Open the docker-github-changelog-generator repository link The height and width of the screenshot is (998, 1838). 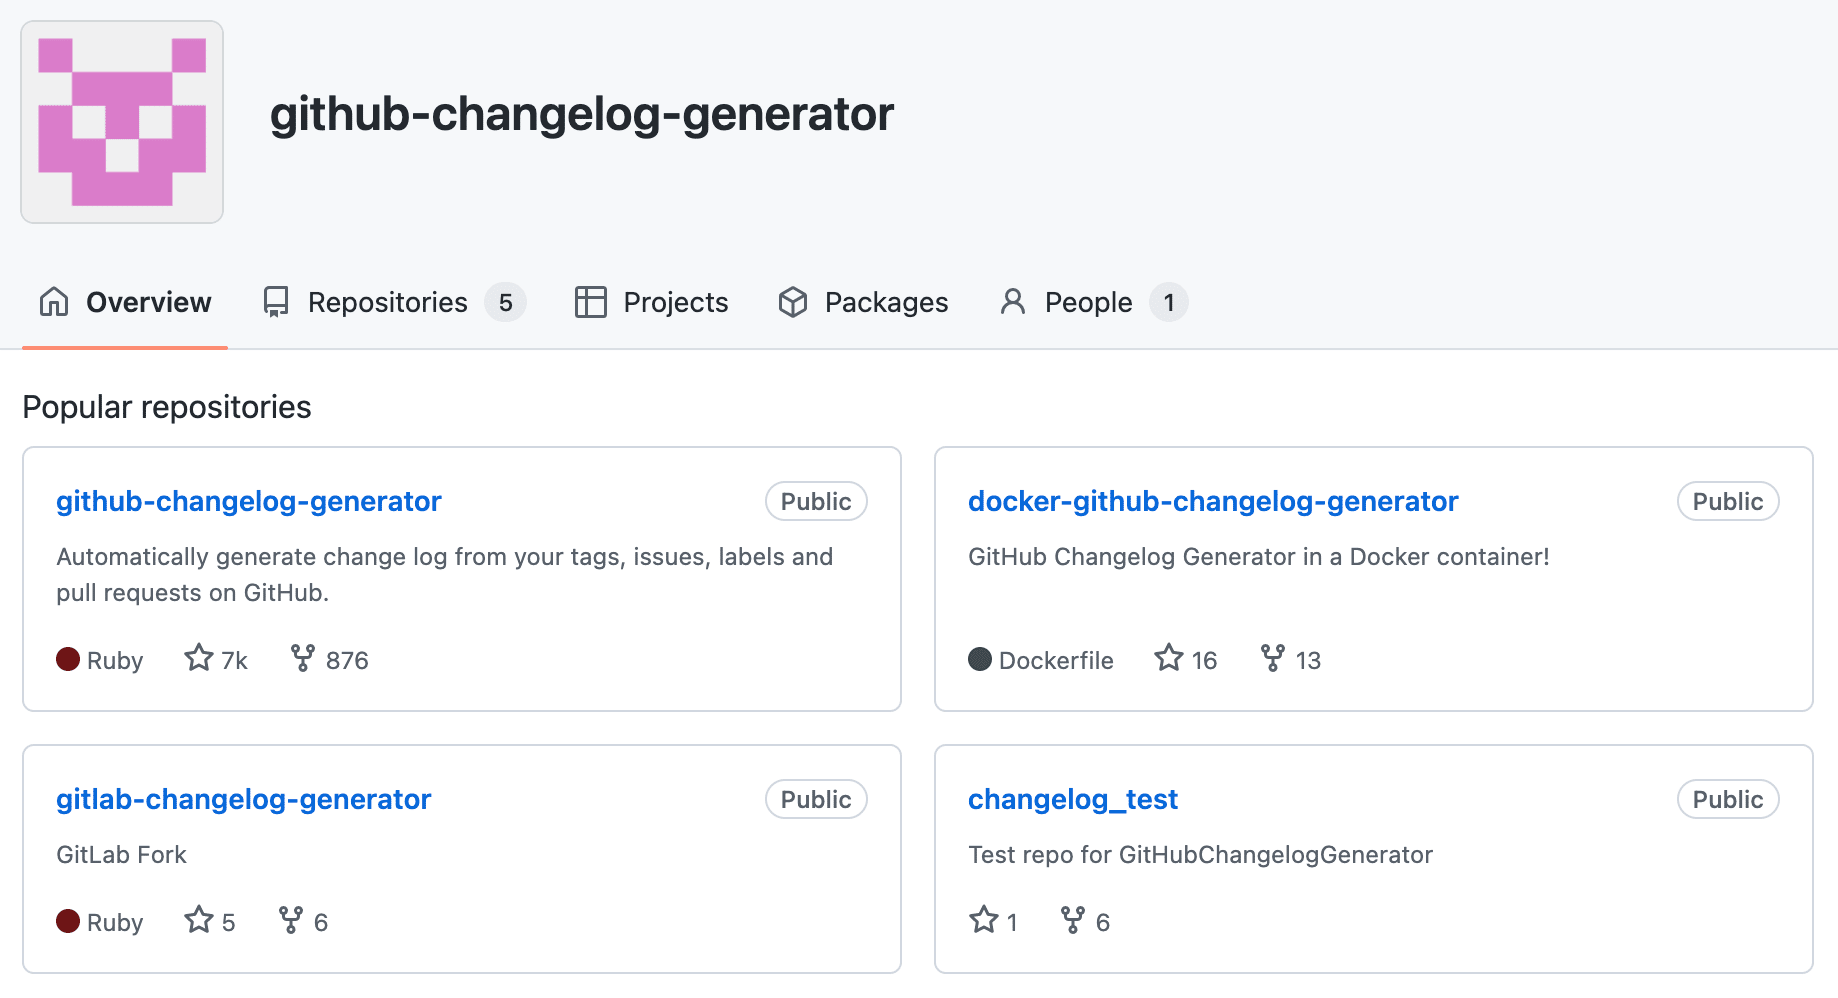point(1213,501)
